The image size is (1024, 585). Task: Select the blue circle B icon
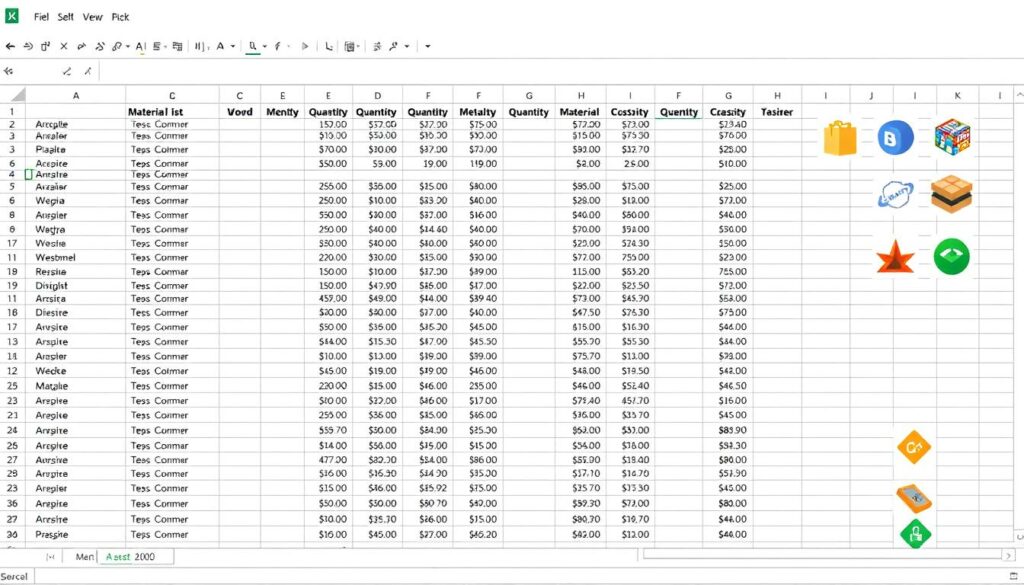895,138
